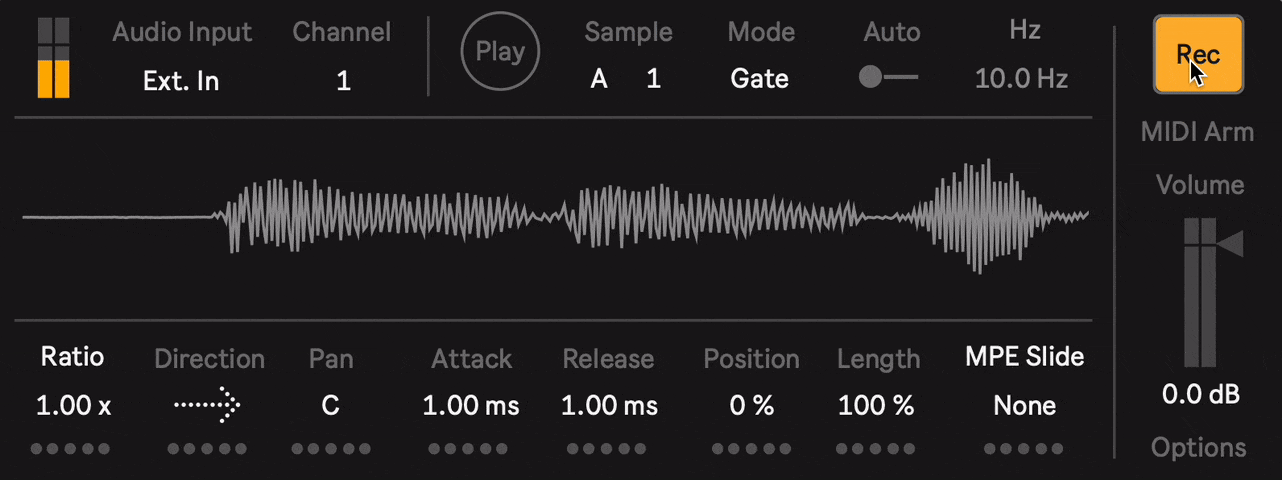Click the volume triangle handle marker
The width and height of the screenshot is (1282, 480).
(1230, 243)
